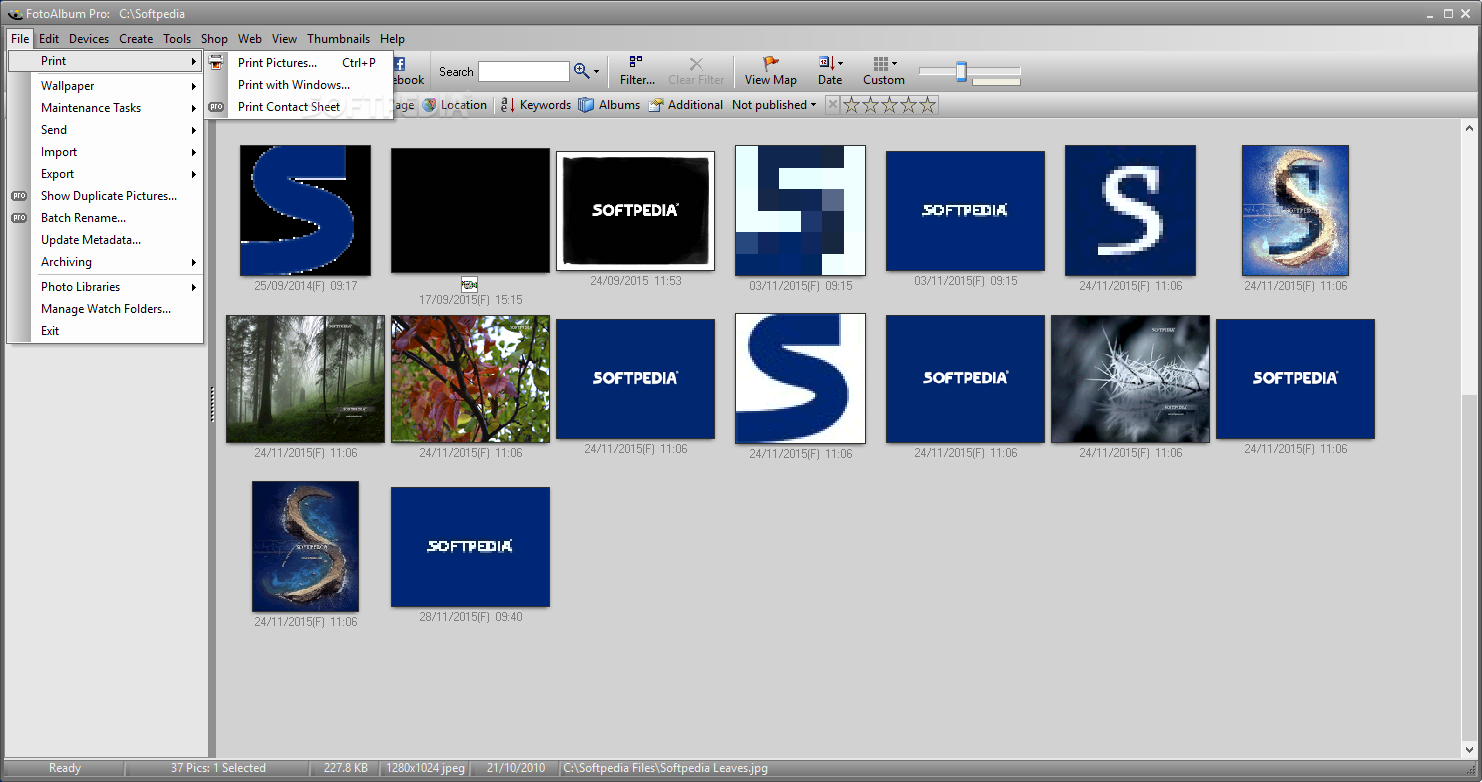Screen dimensions: 1482x782
Task: Open the Tools menu
Action: (177, 39)
